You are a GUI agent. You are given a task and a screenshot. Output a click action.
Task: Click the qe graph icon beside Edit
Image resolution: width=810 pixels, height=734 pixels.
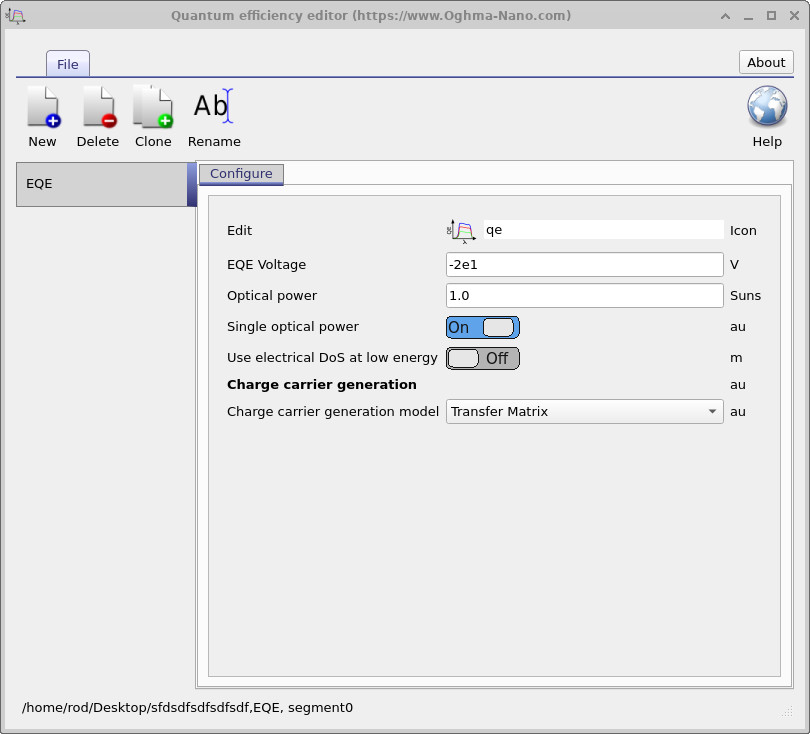[461, 230]
